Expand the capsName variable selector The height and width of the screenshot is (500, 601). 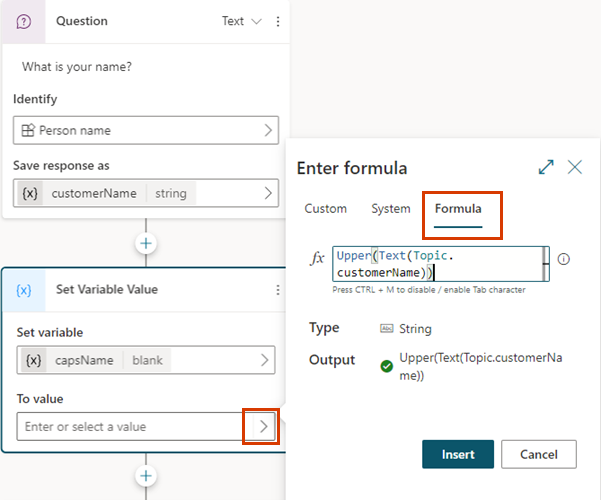click(266, 360)
